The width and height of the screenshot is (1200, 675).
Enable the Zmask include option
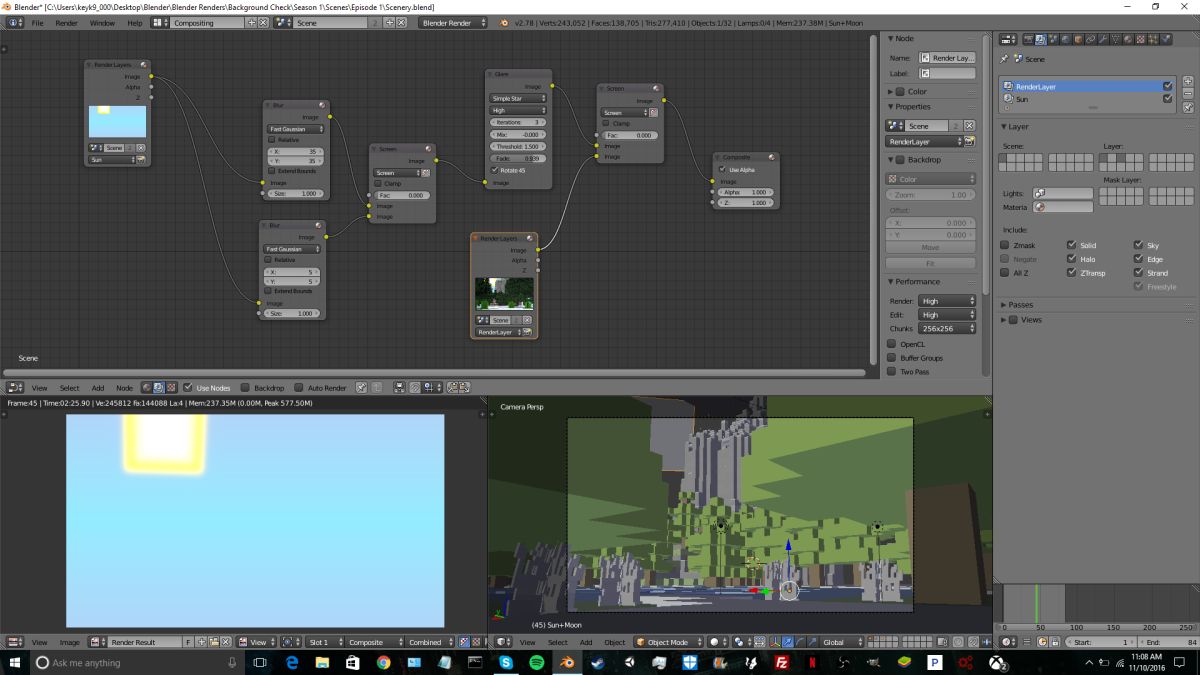click(1005, 245)
